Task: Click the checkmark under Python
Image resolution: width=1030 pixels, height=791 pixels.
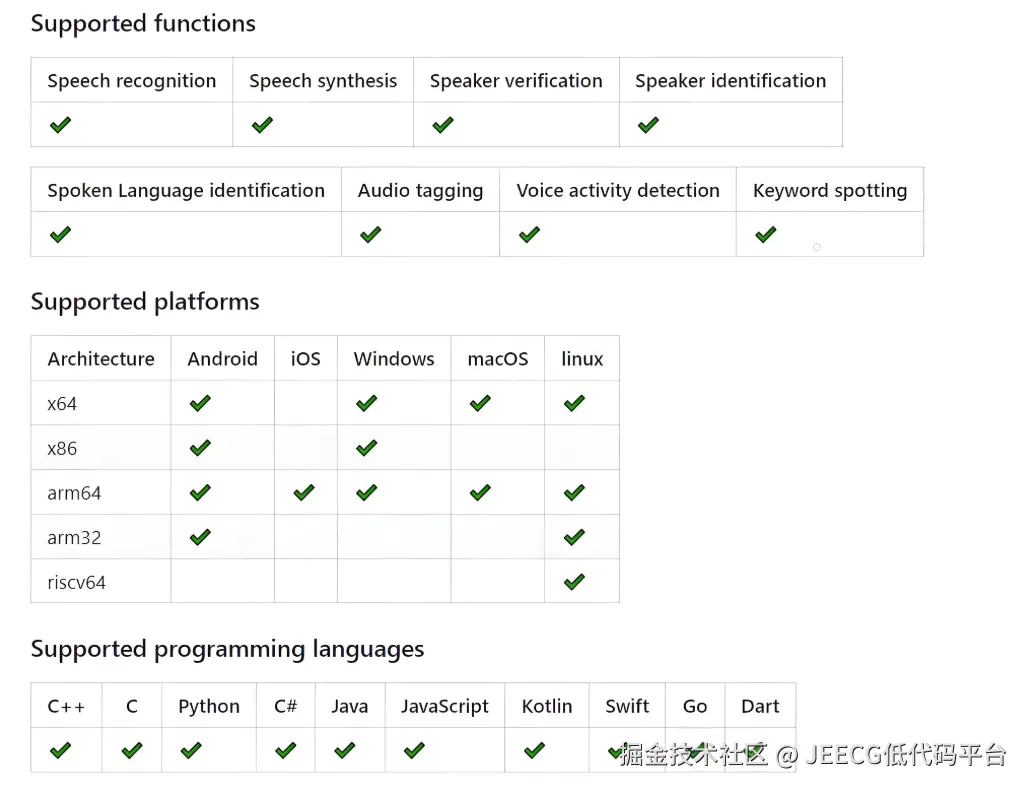Action: [191, 750]
